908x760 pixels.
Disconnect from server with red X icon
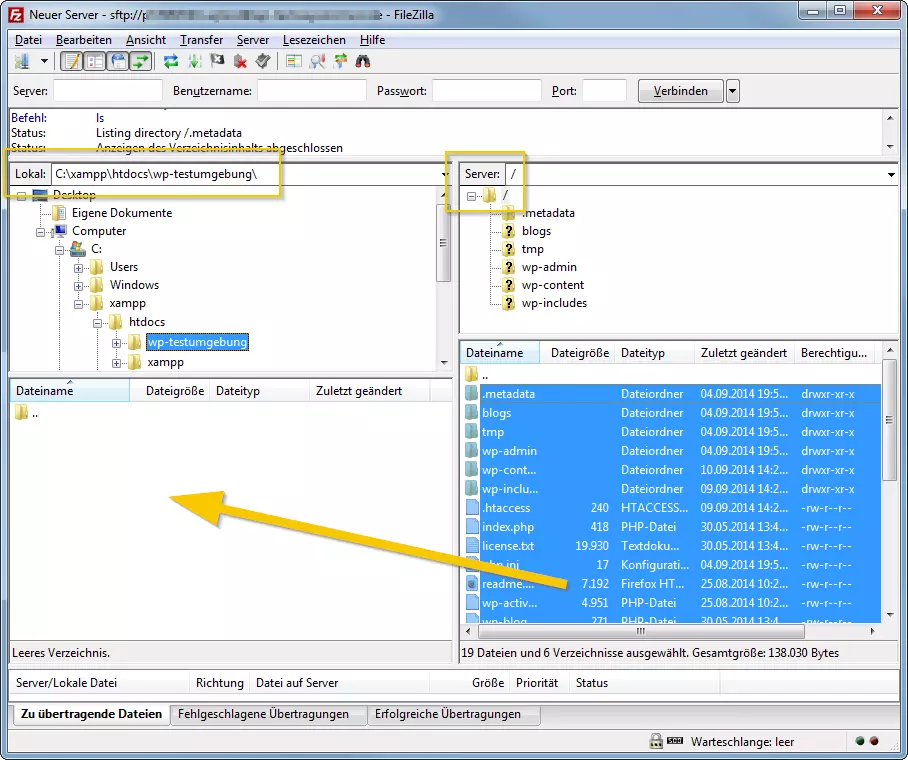point(240,61)
